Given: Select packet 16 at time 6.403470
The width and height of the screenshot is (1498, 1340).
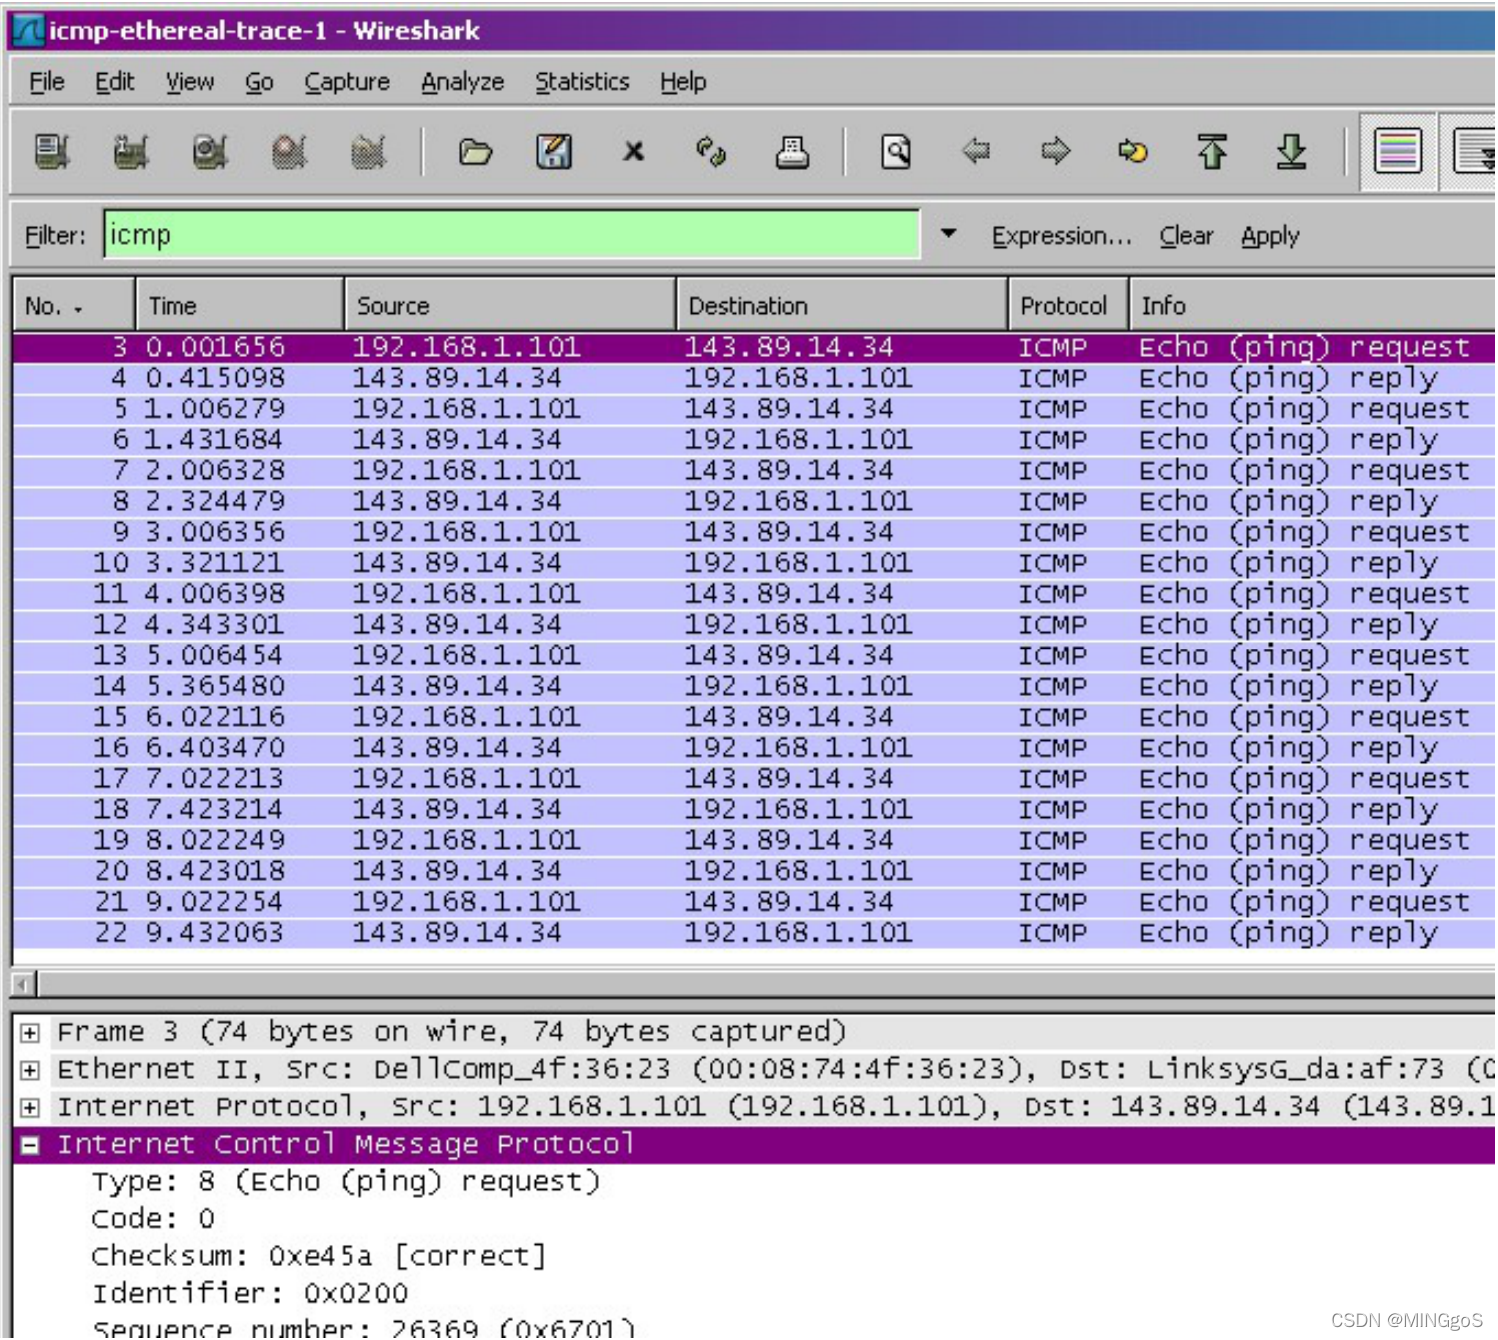Looking at the screenshot, I should pos(754,748).
